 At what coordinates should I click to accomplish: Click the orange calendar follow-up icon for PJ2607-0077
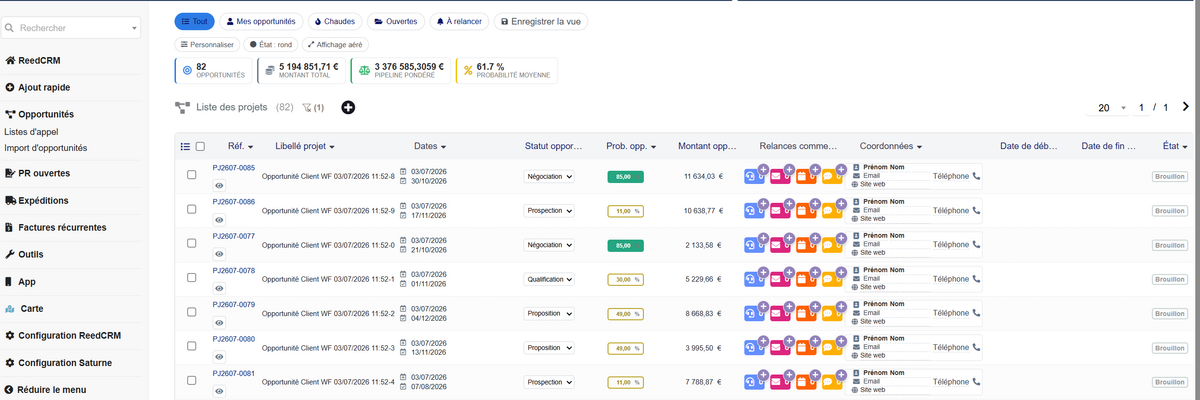pos(805,245)
